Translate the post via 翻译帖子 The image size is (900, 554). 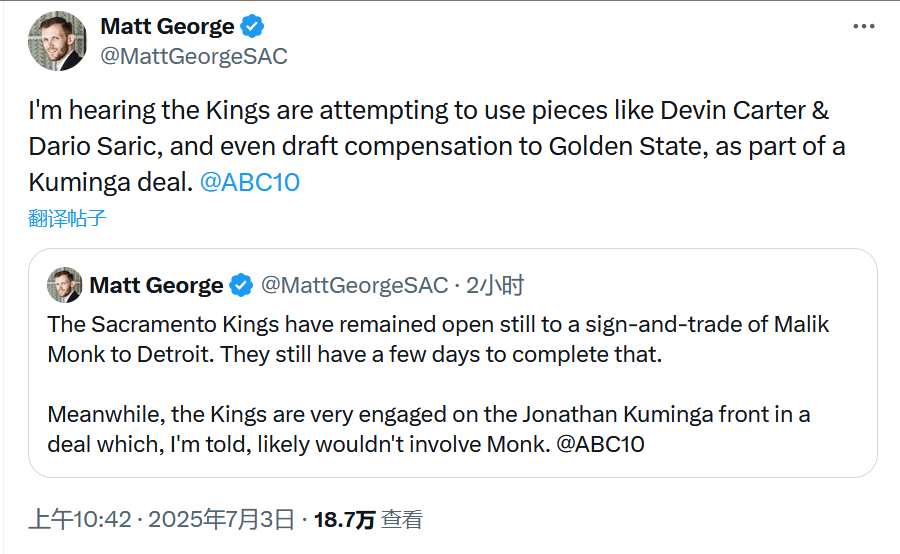click(x=67, y=218)
